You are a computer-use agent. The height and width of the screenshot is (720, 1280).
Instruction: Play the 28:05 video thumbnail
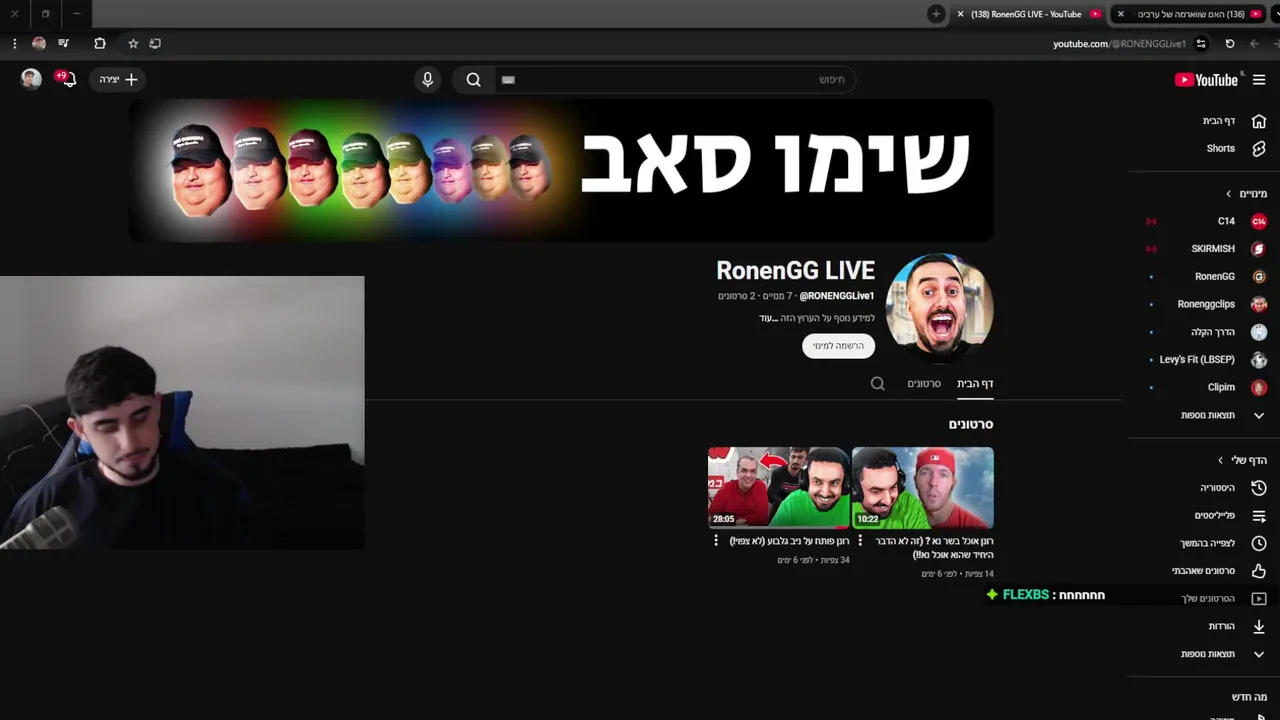click(x=779, y=487)
